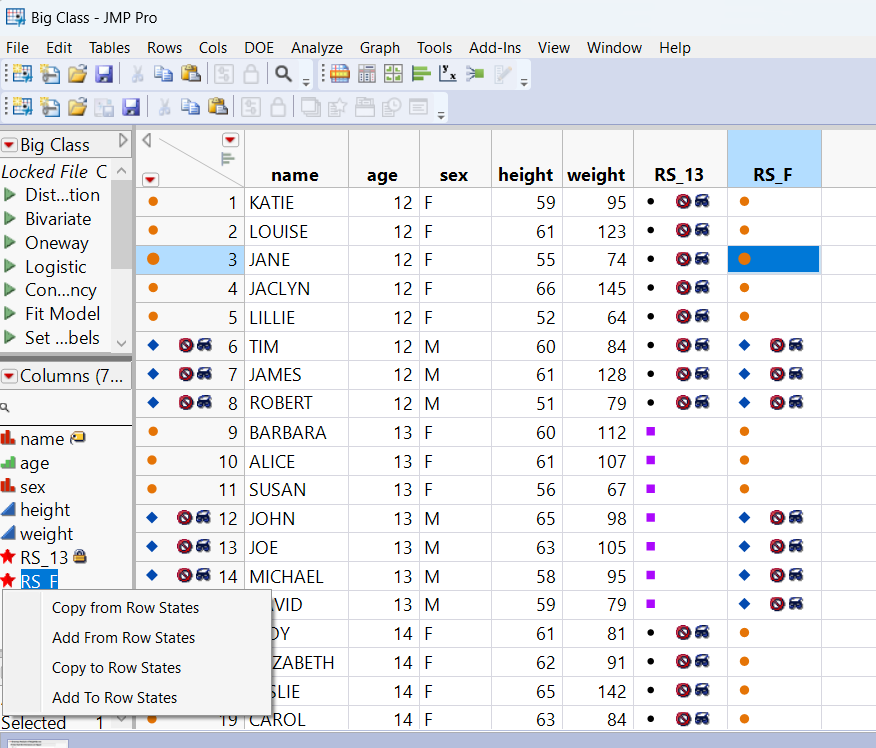This screenshot has width=876, height=748.
Task: Select the height column header
Action: coord(525,175)
